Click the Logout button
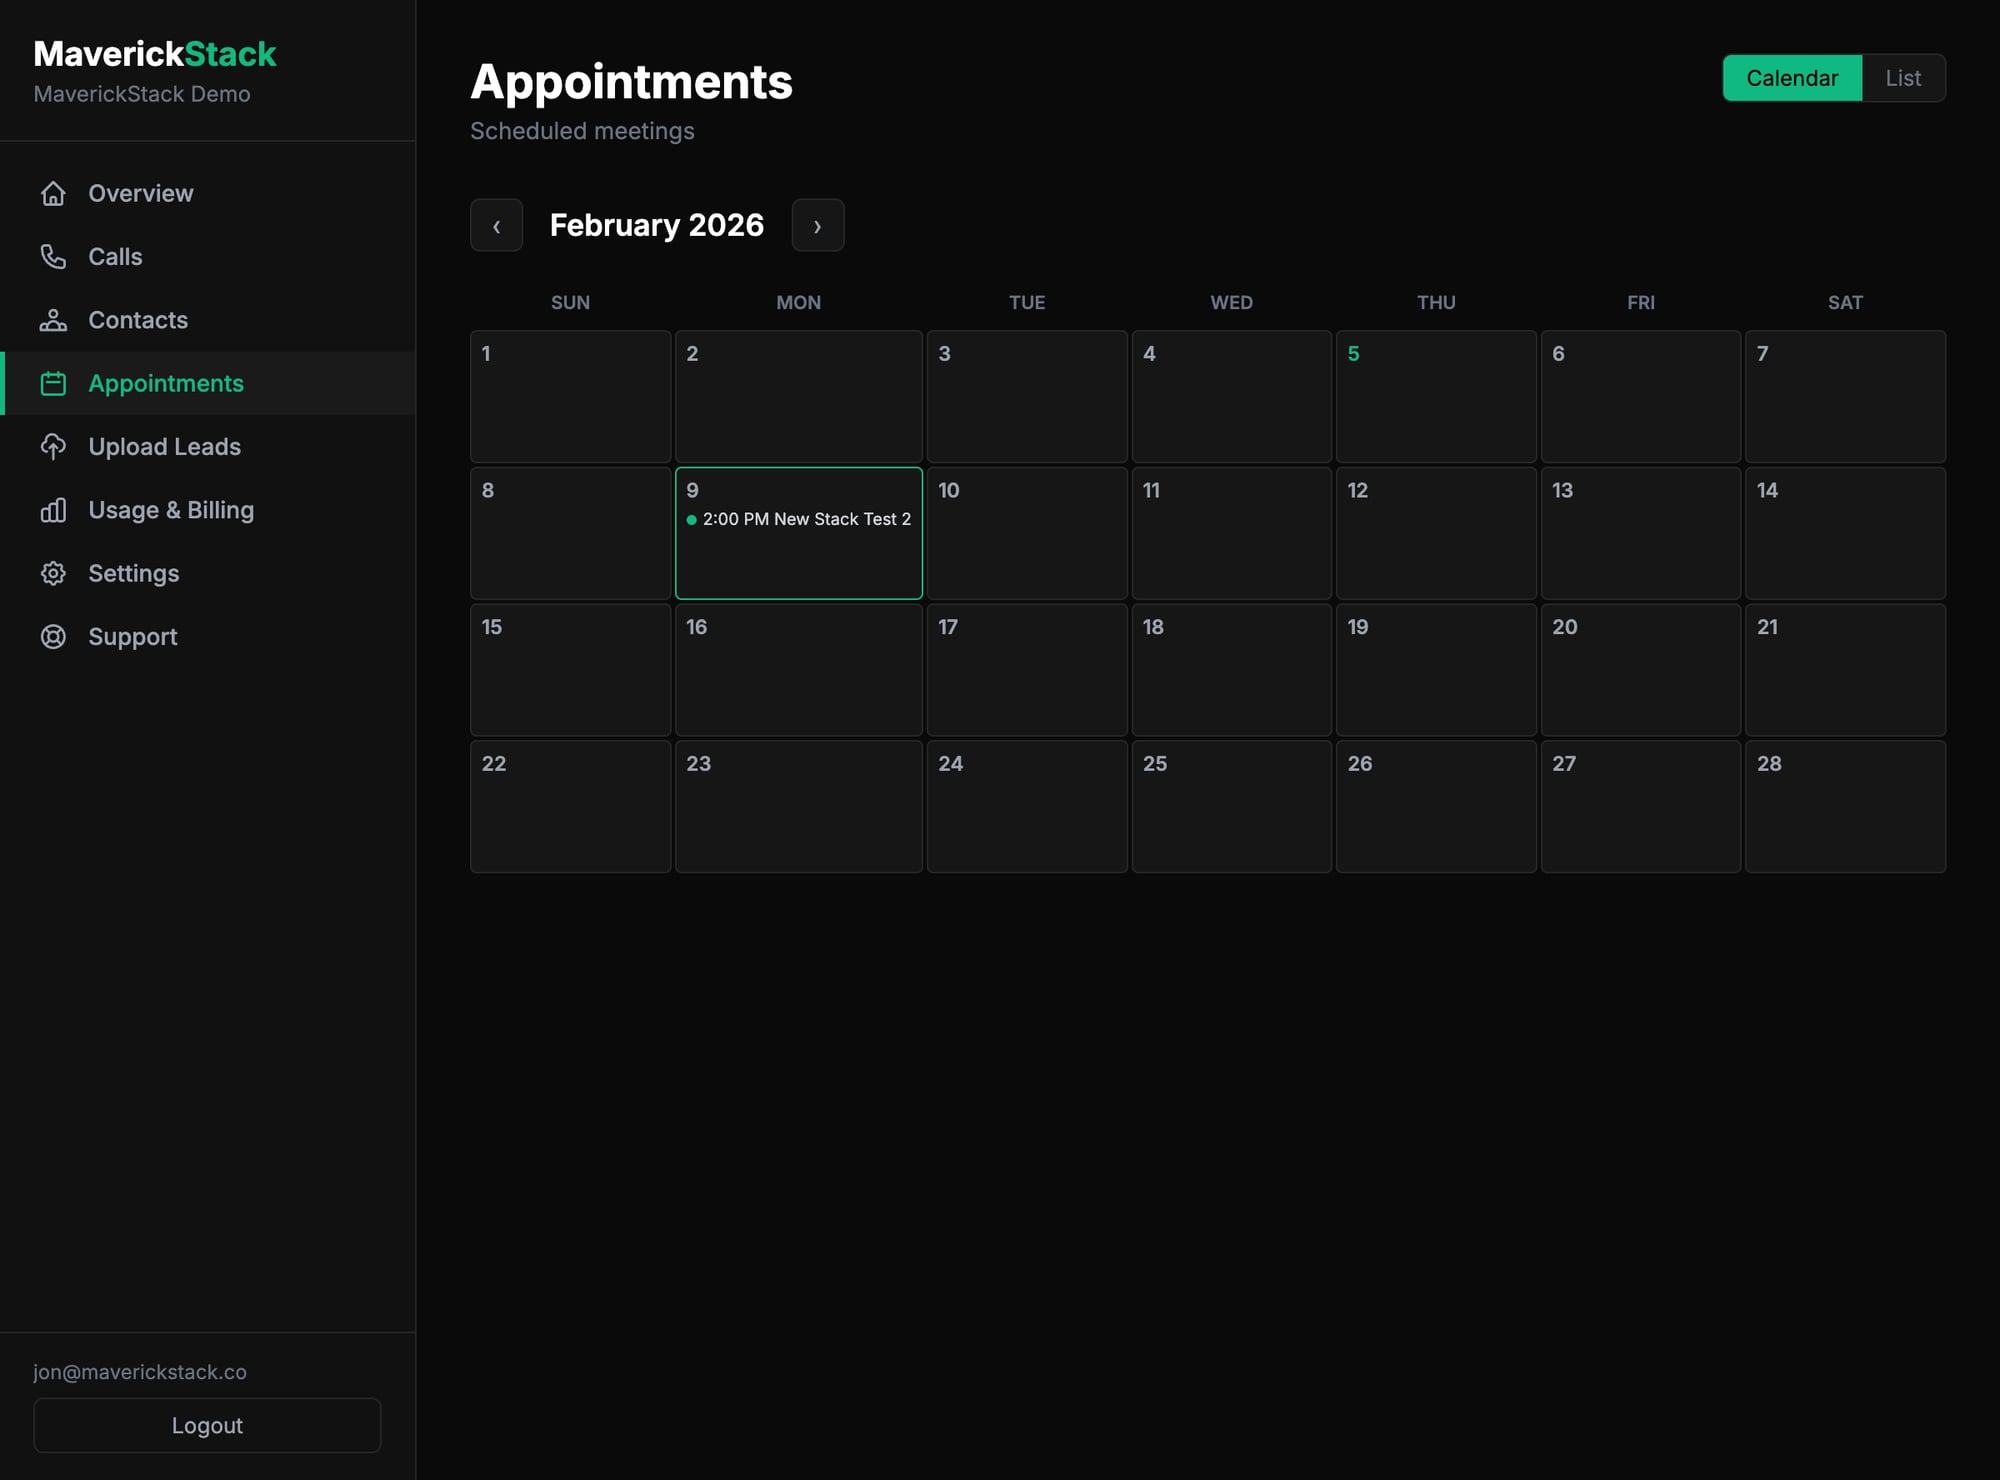 207,1425
